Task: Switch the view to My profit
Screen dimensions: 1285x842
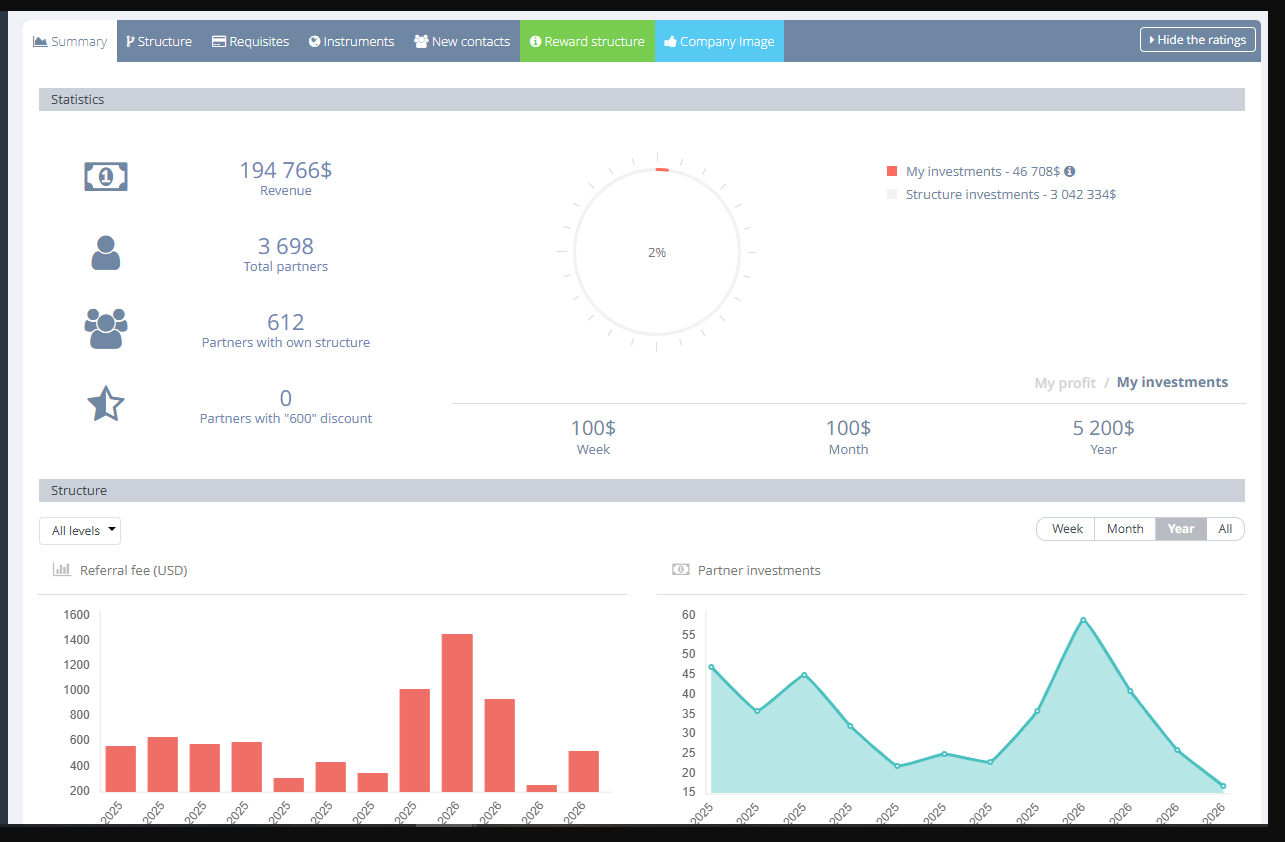Action: [x=1065, y=383]
